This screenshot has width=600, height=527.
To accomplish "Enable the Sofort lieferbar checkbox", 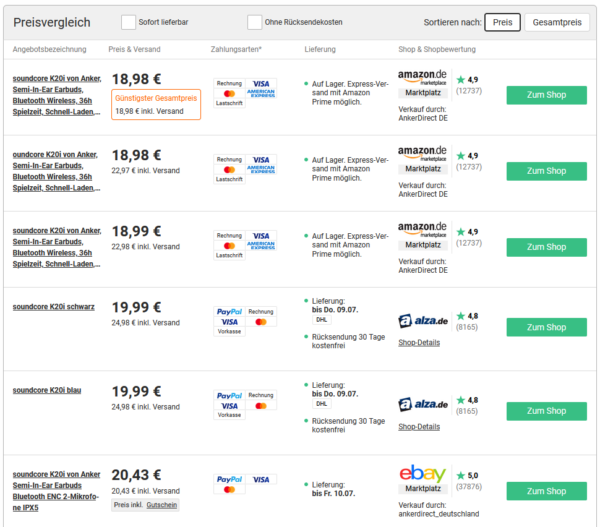I will [x=128, y=22].
